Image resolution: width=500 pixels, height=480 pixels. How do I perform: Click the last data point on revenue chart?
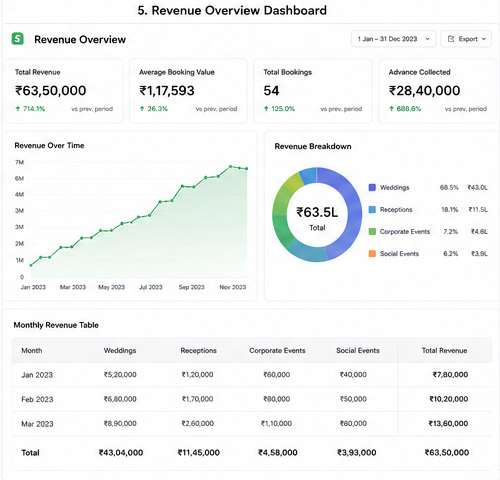click(x=247, y=169)
